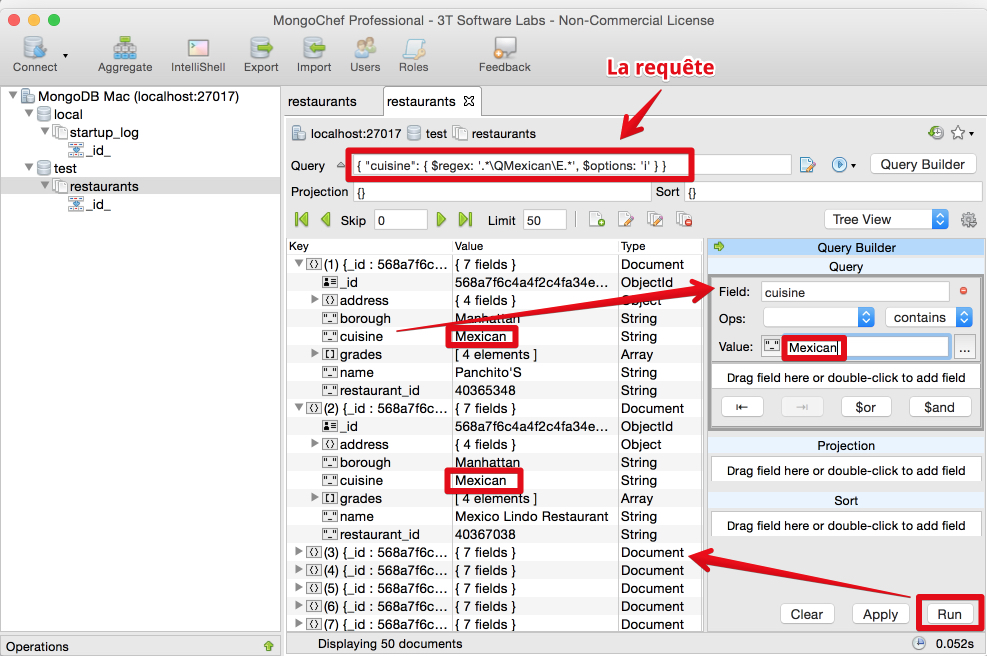Click the ellipsis button beside Value
Image resolution: width=987 pixels, height=656 pixels.
(964, 346)
